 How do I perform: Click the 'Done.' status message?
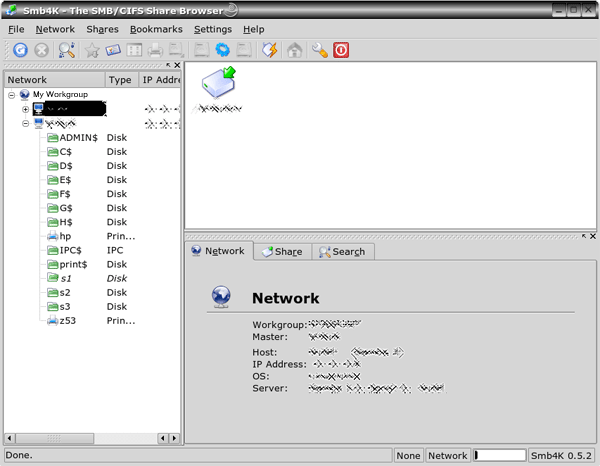tap(19, 455)
